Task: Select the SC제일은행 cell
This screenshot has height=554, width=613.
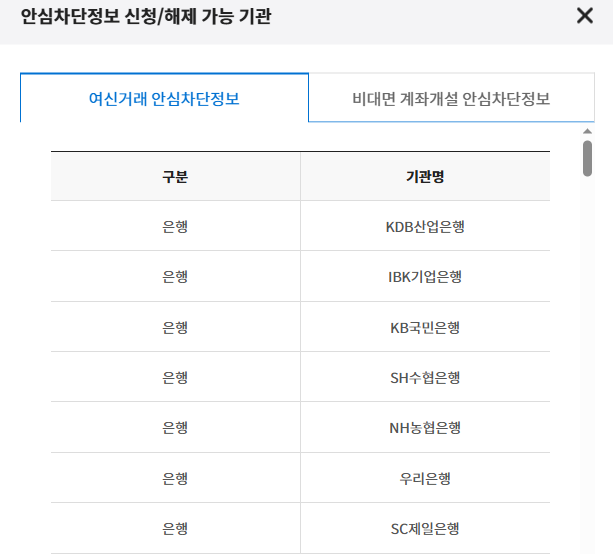Action: click(x=425, y=528)
